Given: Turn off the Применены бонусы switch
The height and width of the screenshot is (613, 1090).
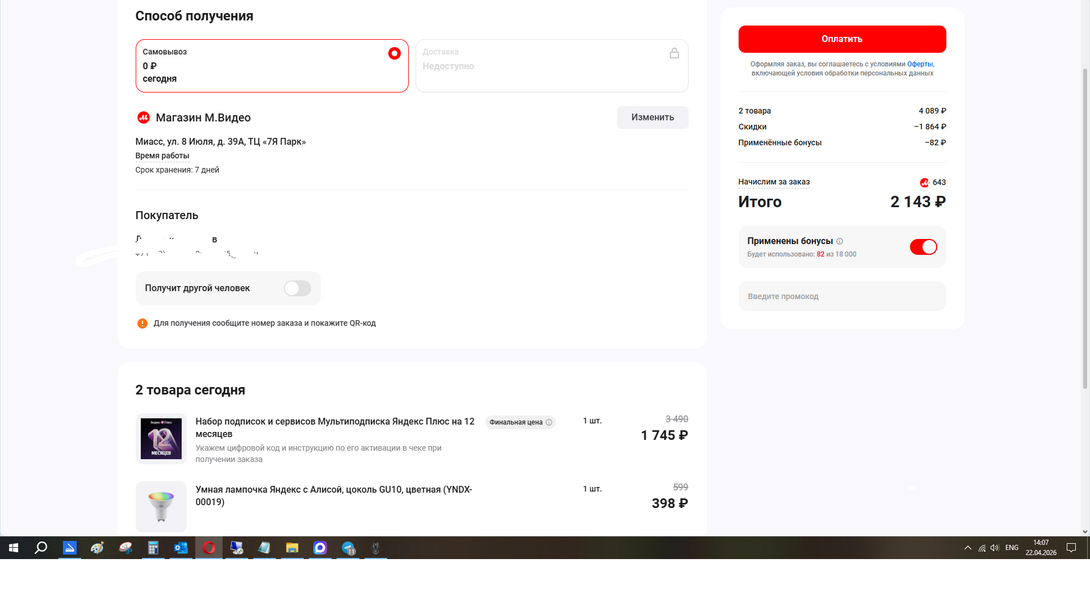Looking at the screenshot, I should pos(923,247).
